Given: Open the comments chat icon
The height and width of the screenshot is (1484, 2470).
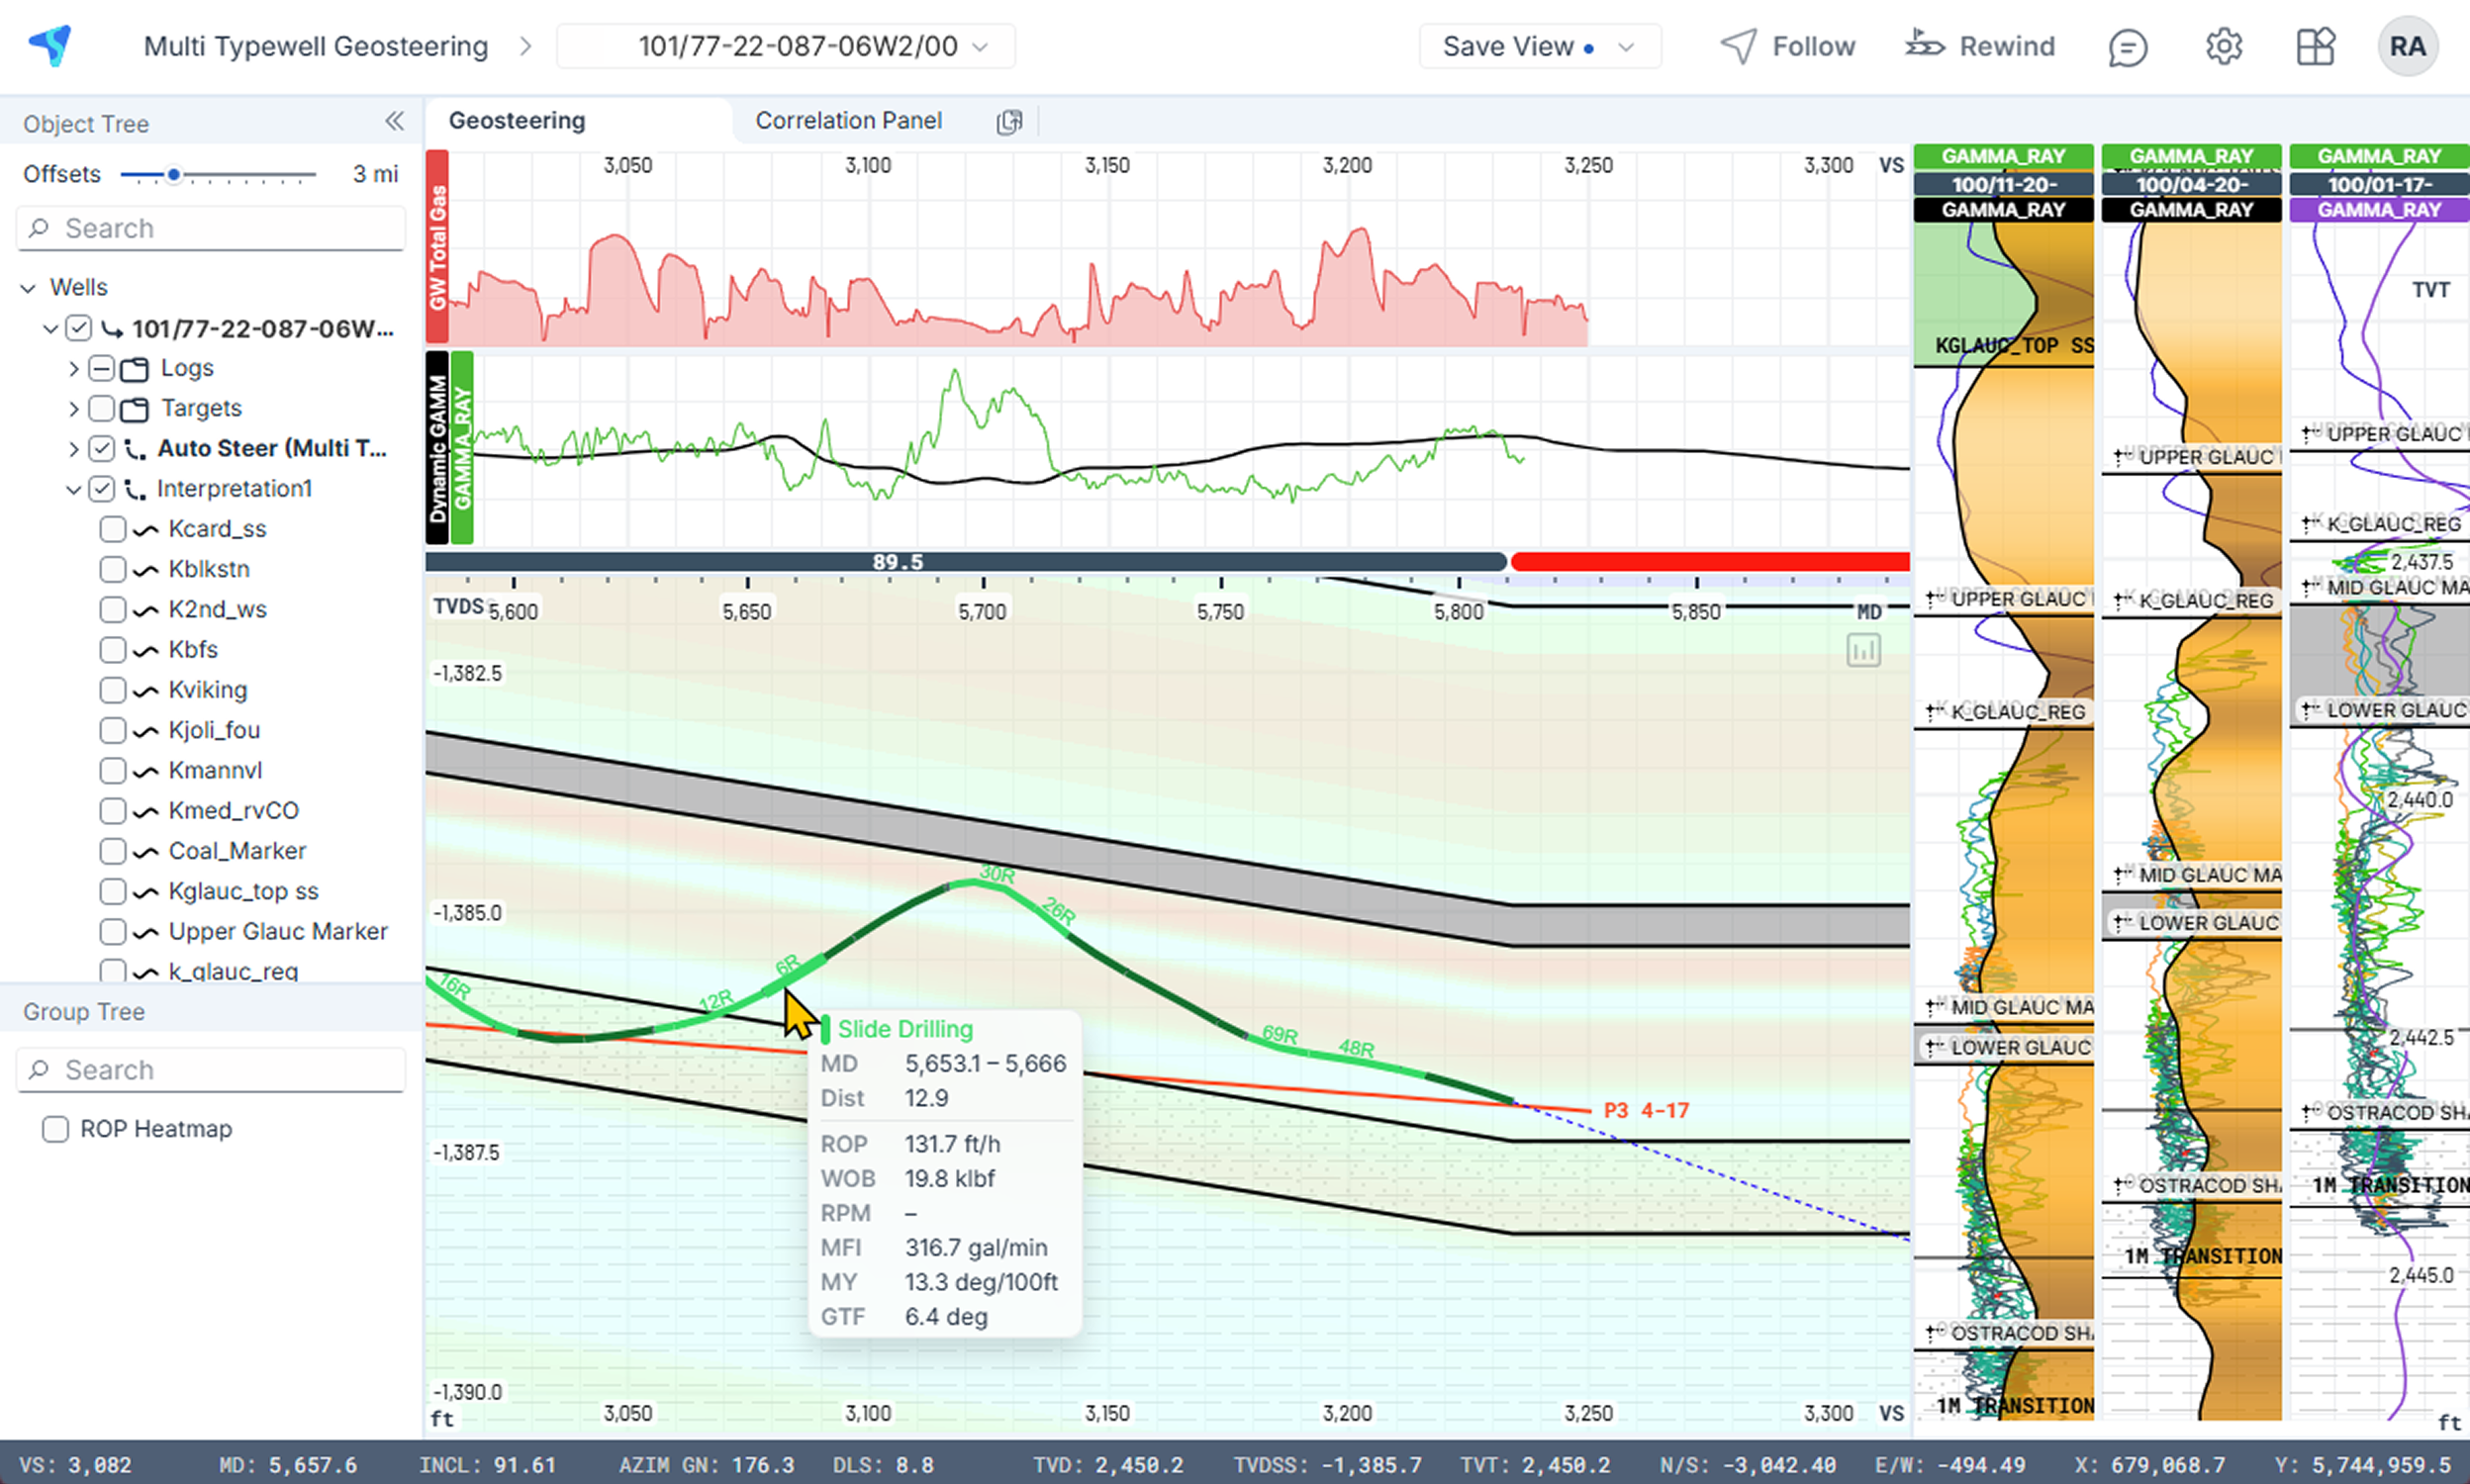Looking at the screenshot, I should (2127, 47).
